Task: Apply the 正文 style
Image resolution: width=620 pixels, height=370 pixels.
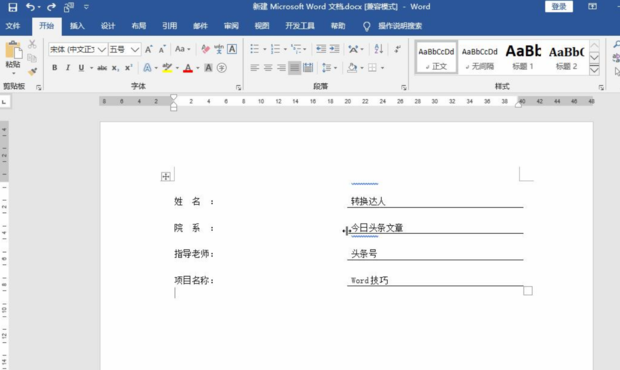Action: [436, 58]
